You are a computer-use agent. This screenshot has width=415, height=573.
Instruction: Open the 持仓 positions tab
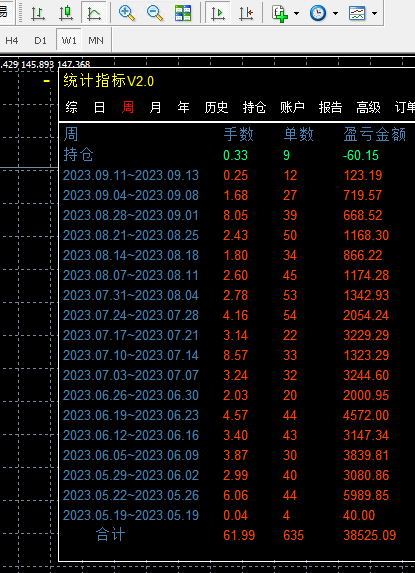coord(254,107)
